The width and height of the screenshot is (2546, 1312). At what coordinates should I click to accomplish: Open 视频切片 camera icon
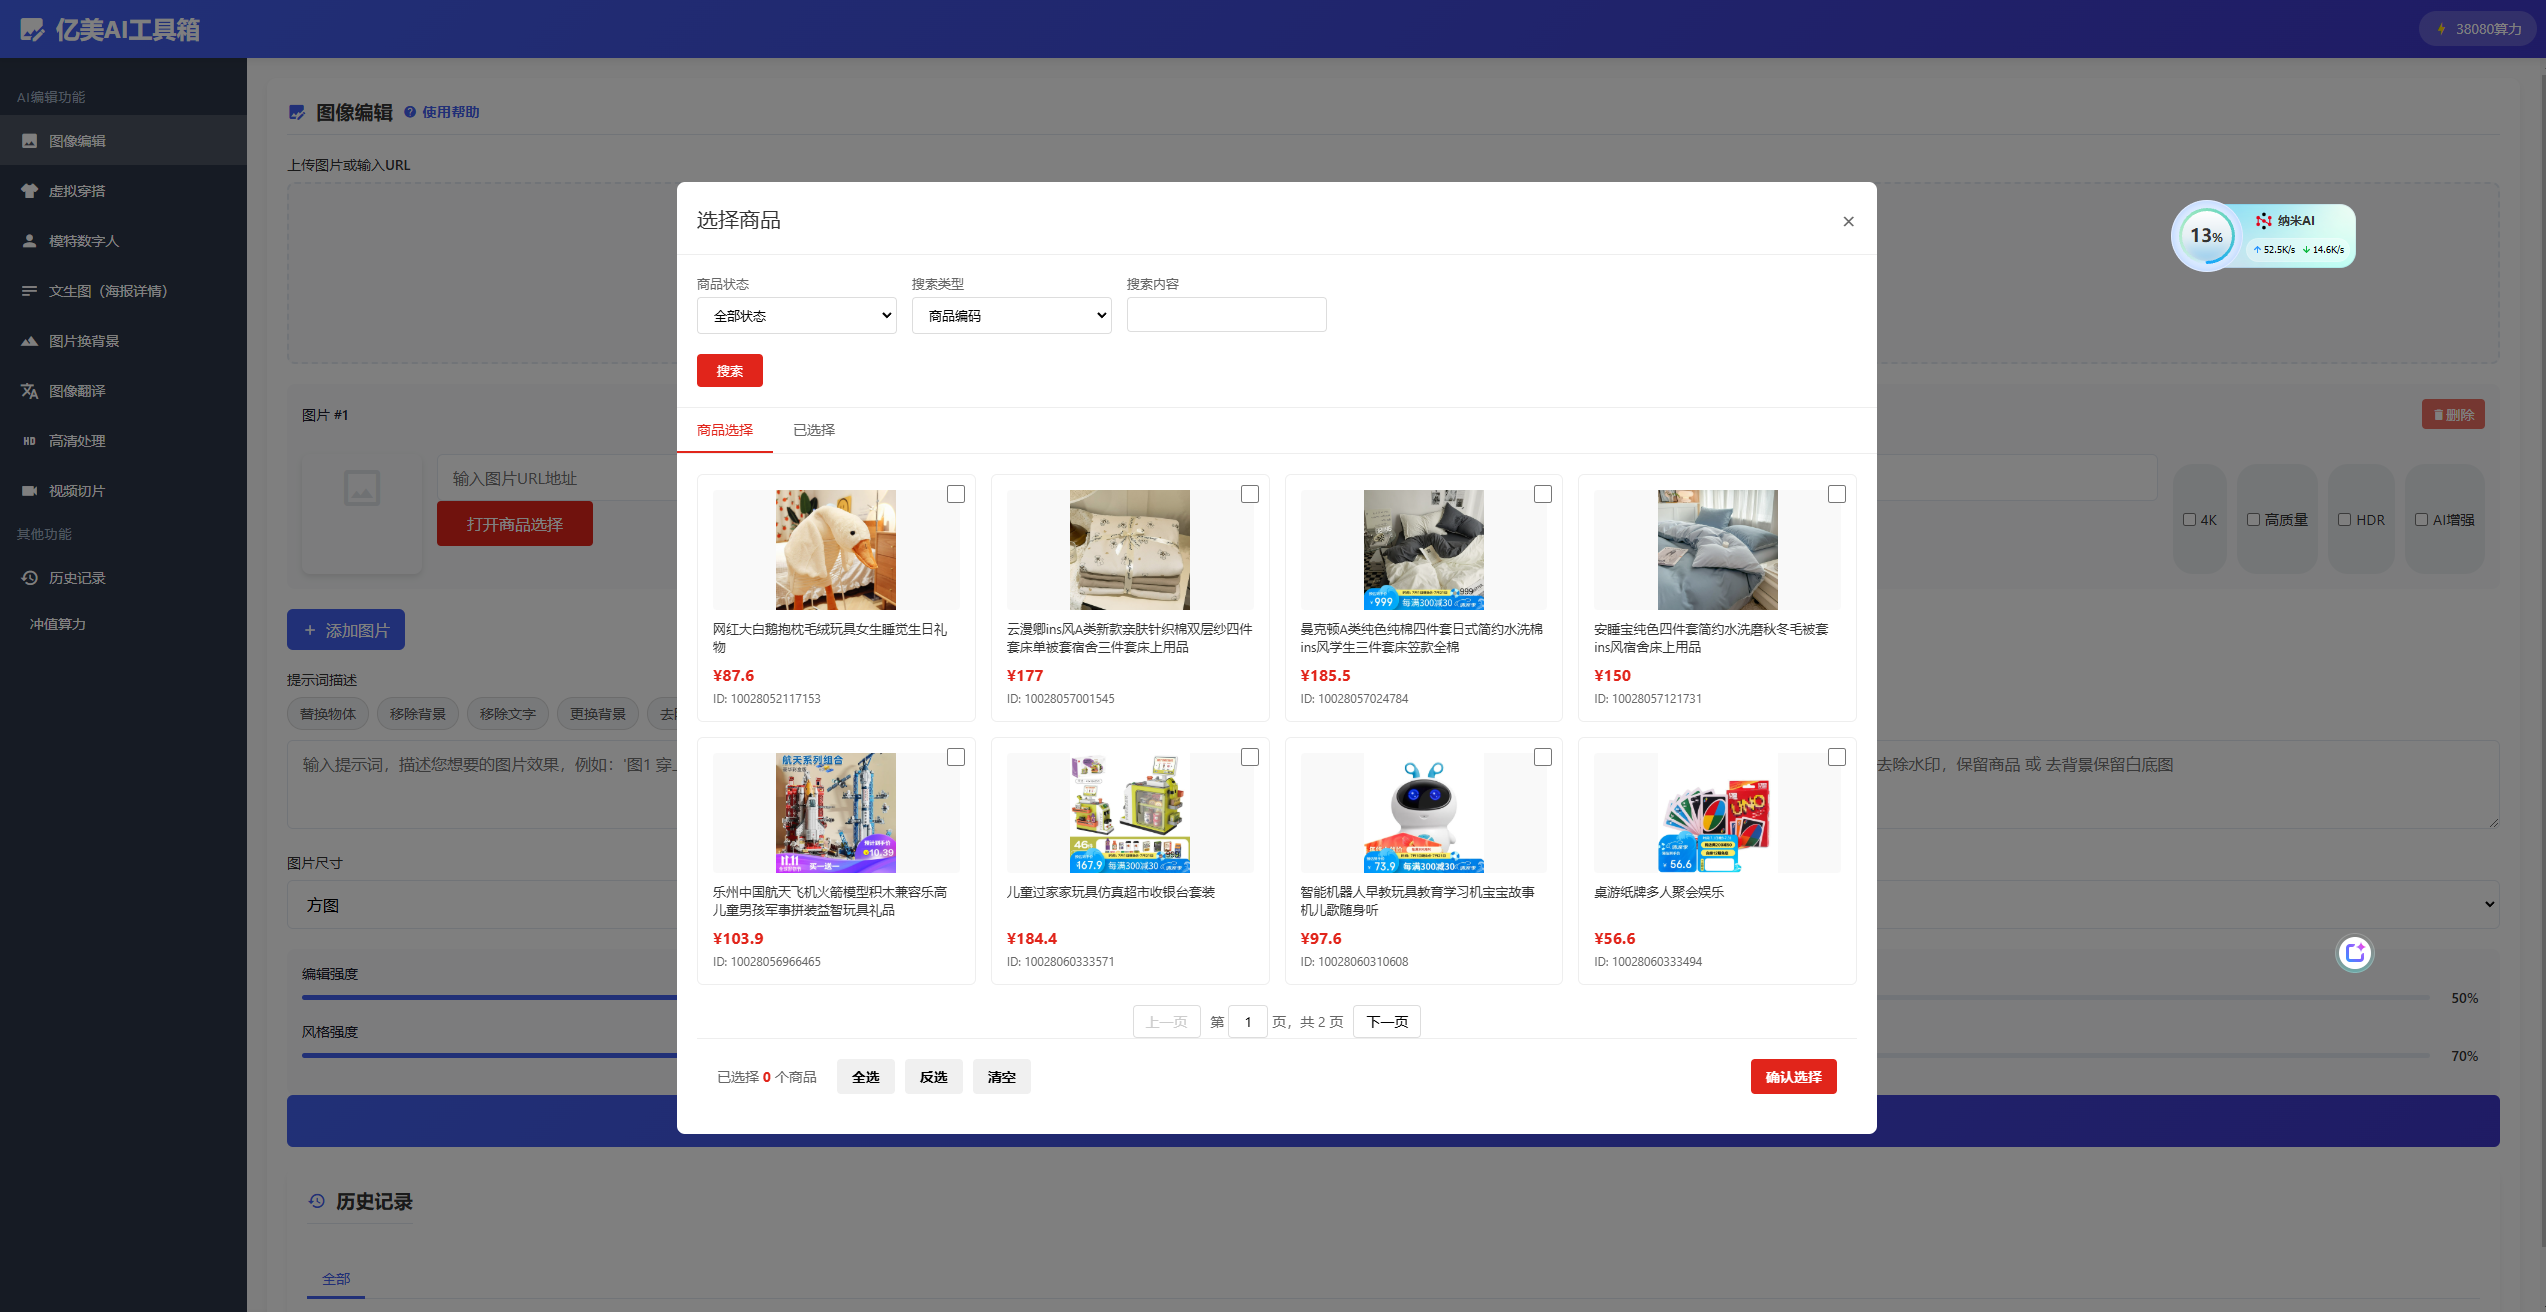tap(30, 491)
